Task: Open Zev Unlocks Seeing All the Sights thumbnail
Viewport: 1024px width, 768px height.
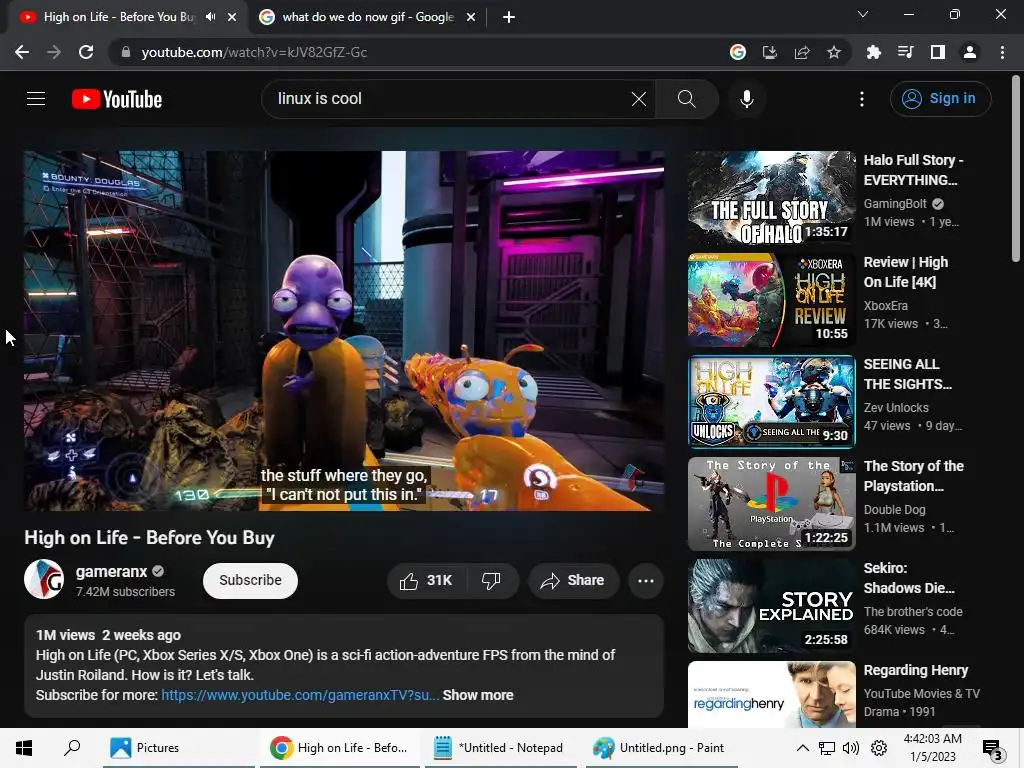Action: [x=771, y=402]
